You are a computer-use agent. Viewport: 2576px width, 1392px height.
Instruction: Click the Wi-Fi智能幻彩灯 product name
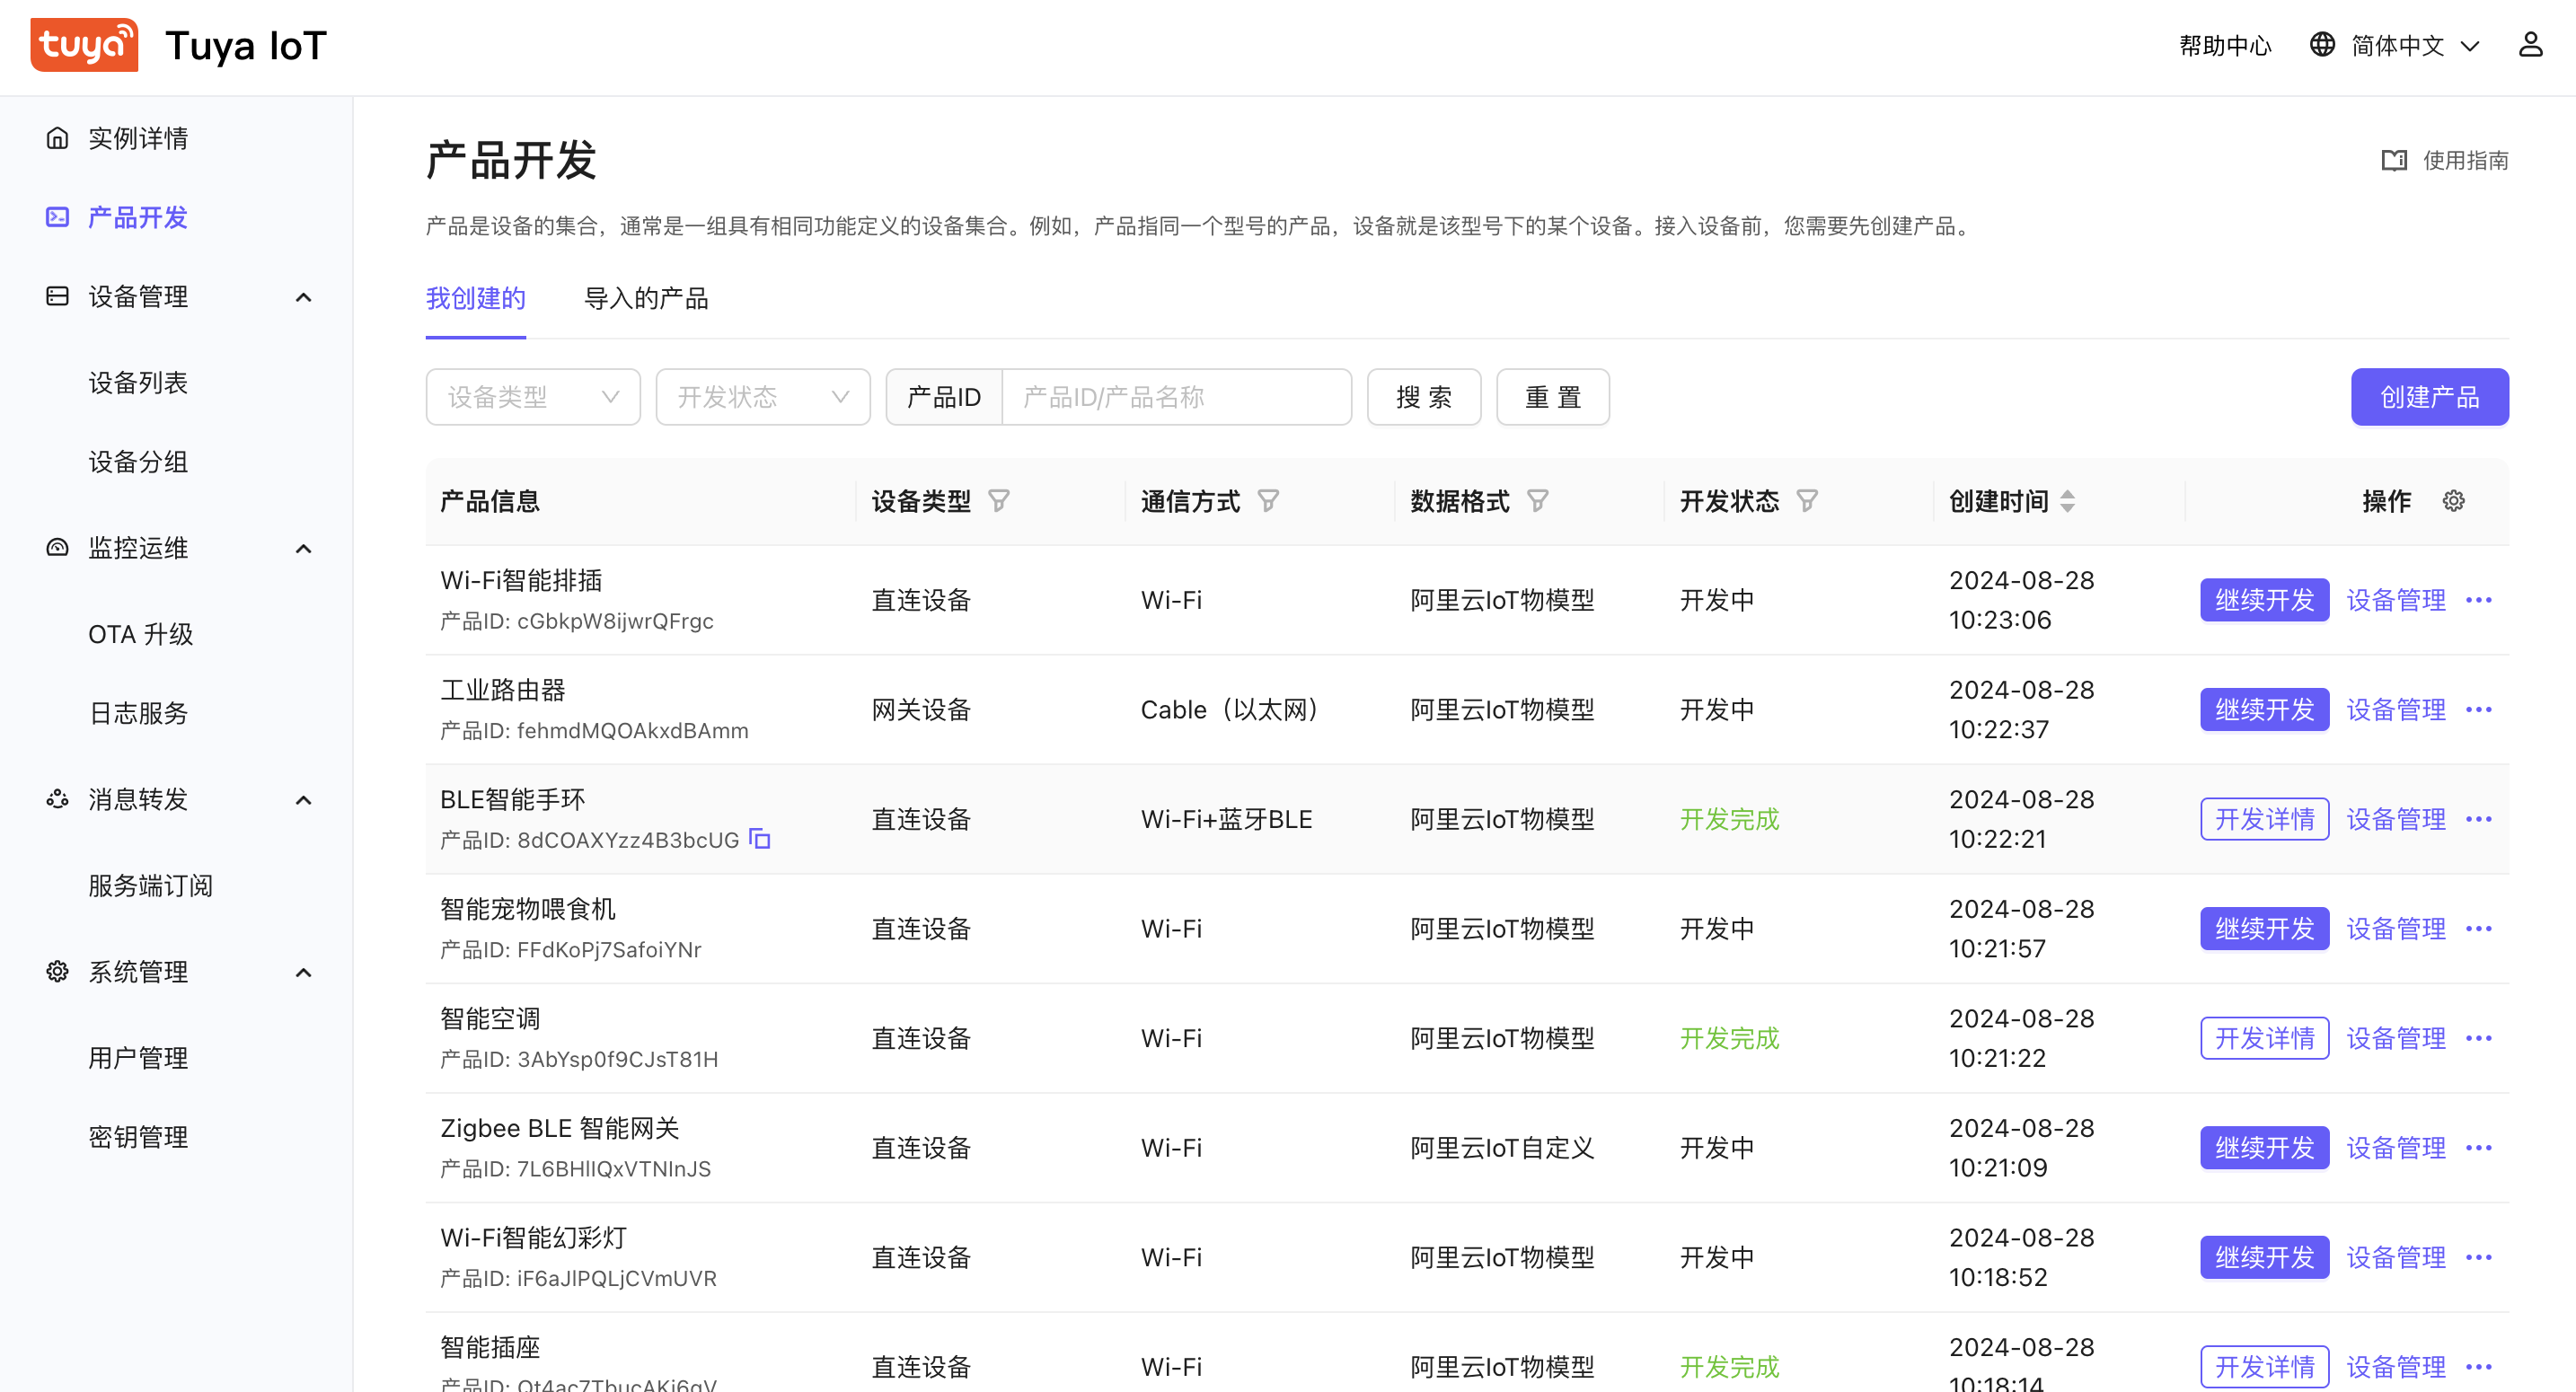click(x=533, y=1238)
